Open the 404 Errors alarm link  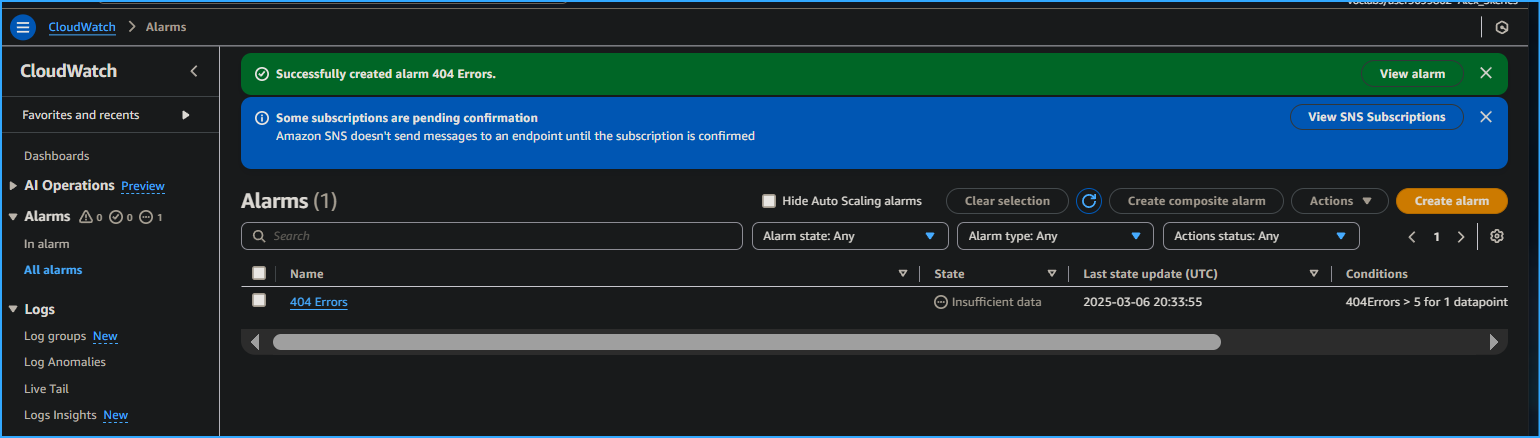pos(319,302)
